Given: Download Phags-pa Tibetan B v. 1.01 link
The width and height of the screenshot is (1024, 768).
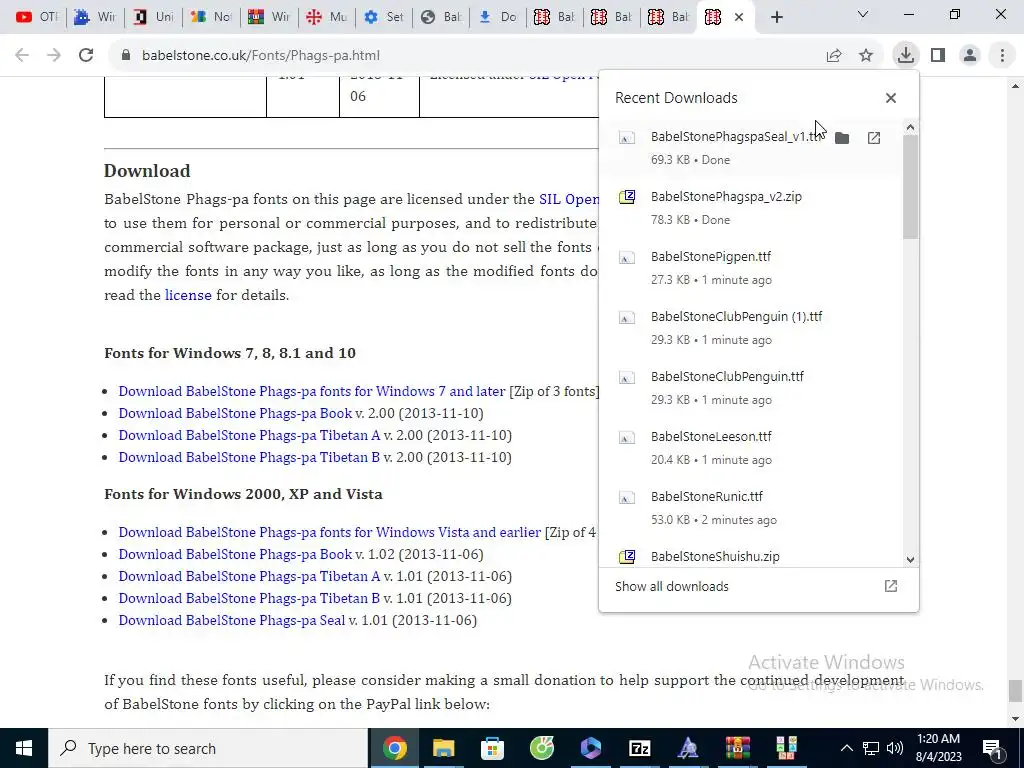Looking at the screenshot, I should [x=249, y=598].
